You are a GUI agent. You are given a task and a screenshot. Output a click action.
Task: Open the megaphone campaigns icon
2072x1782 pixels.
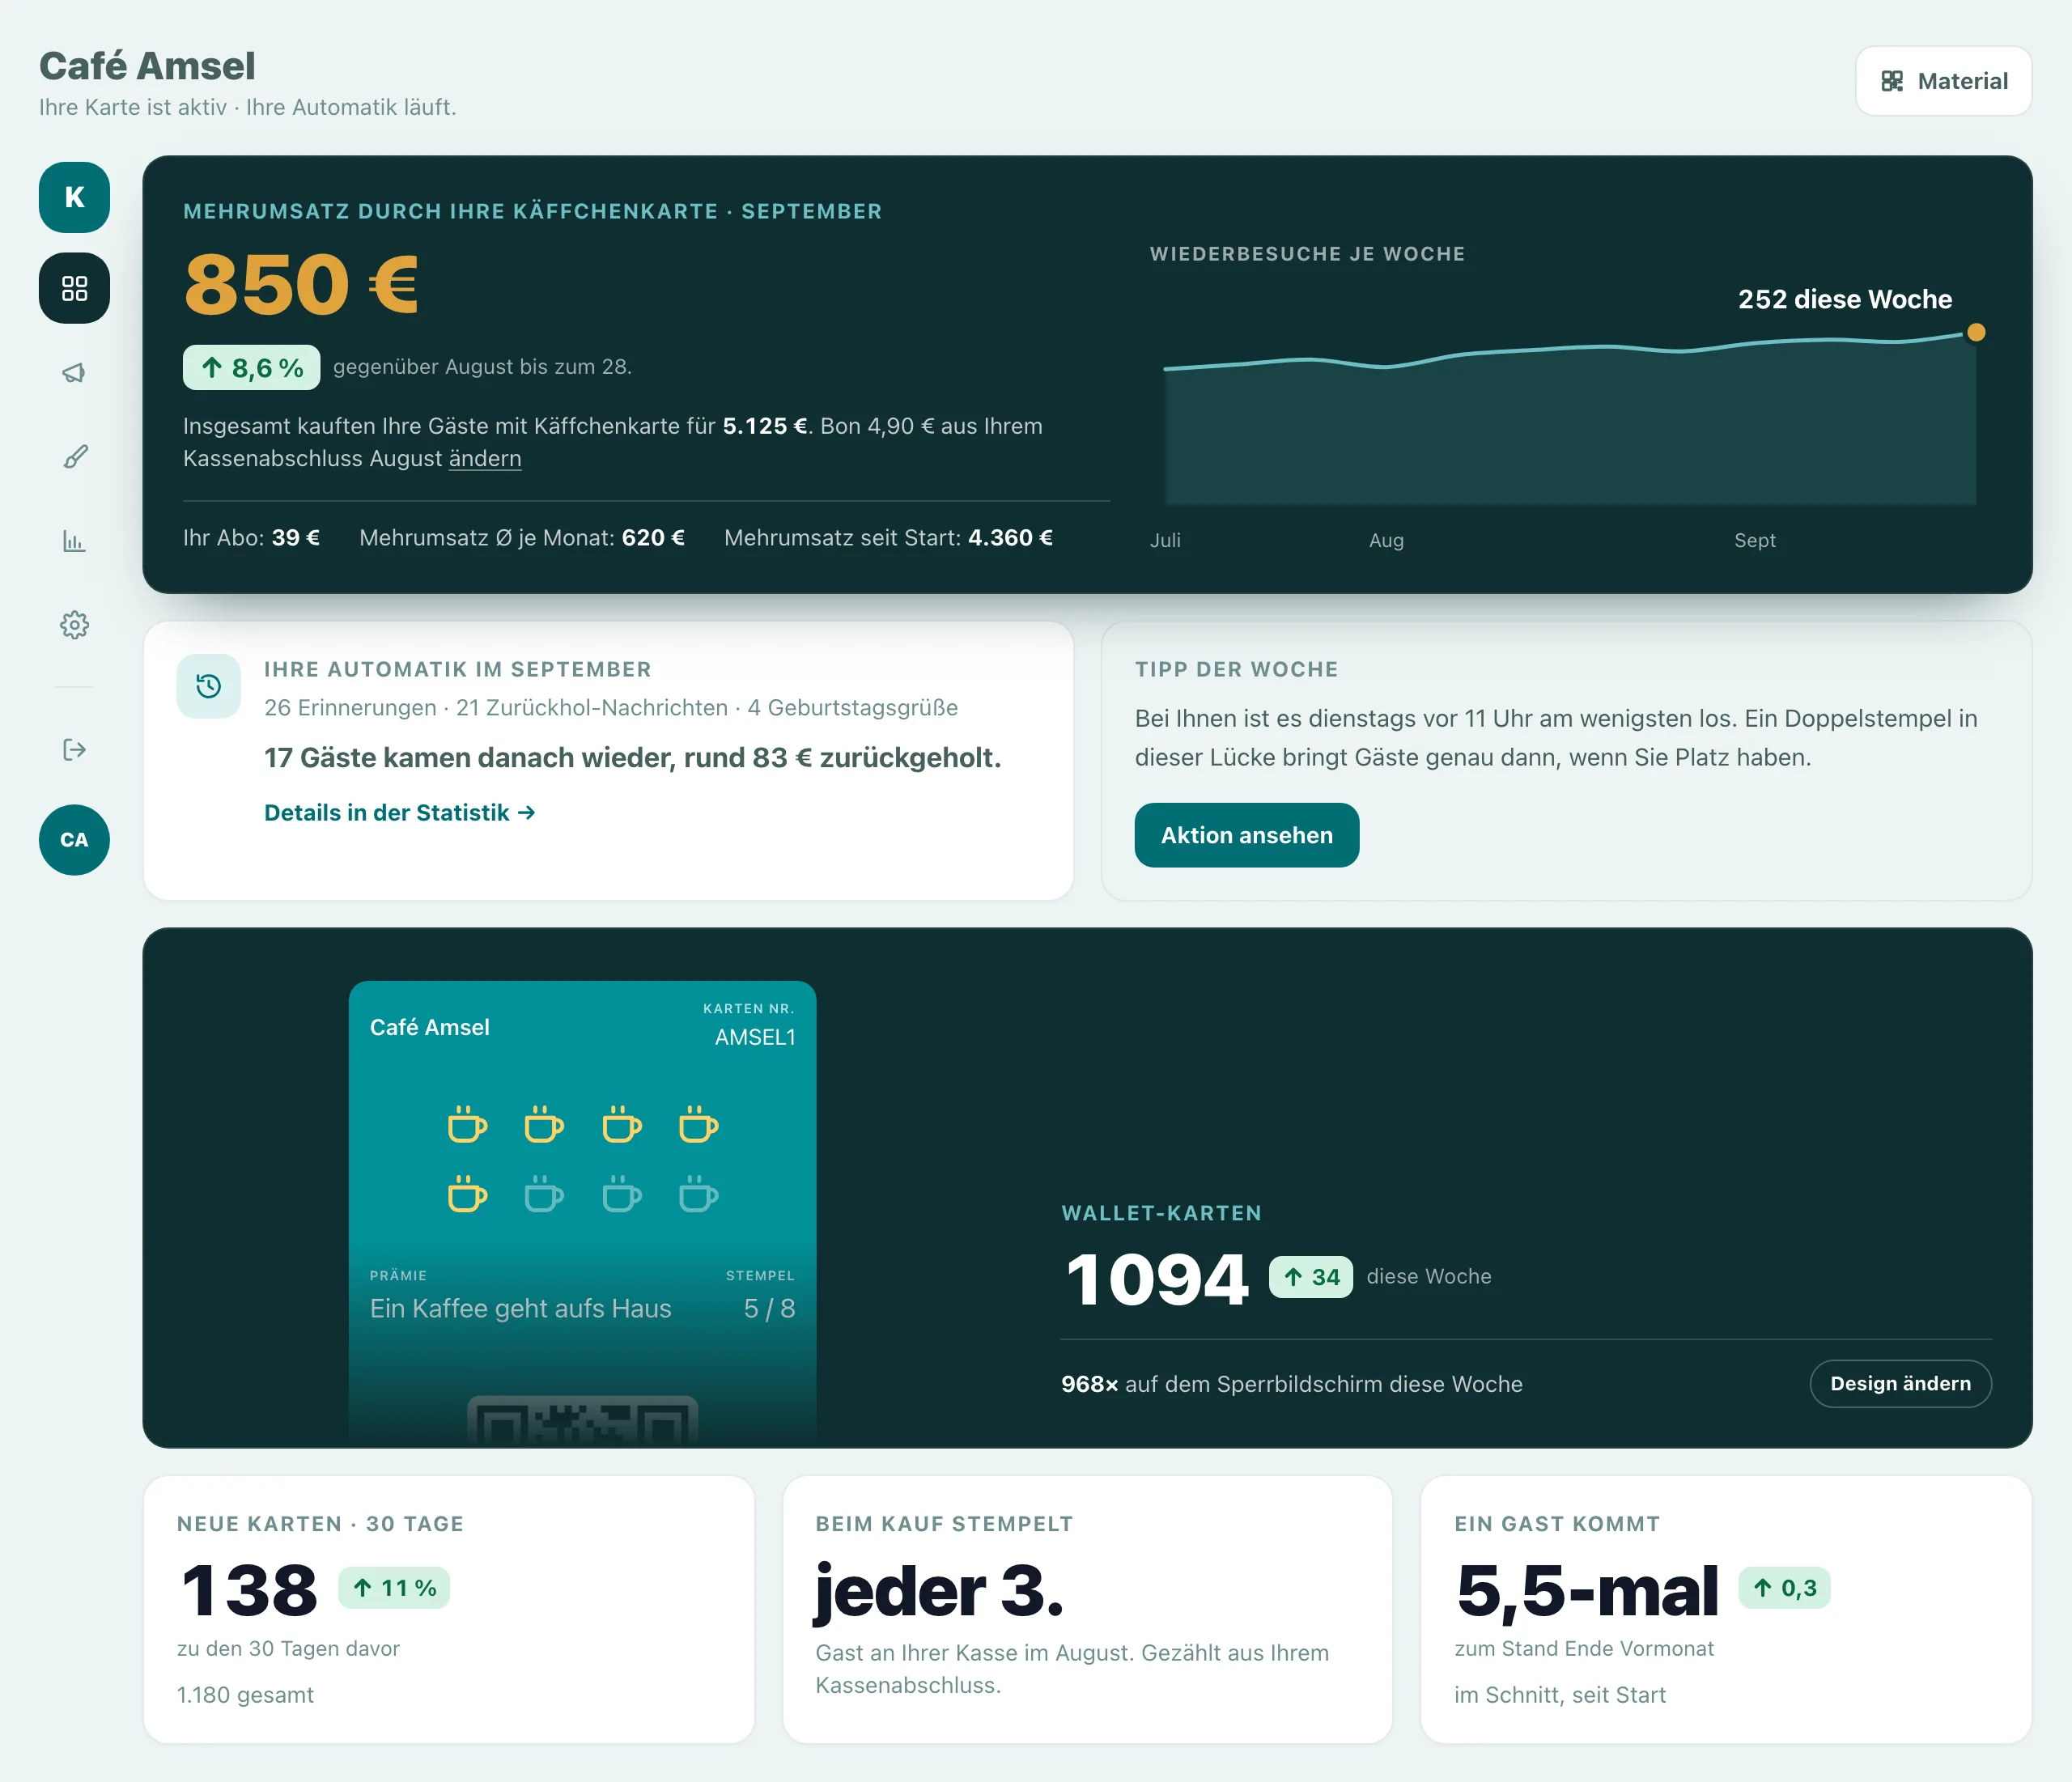click(x=74, y=373)
